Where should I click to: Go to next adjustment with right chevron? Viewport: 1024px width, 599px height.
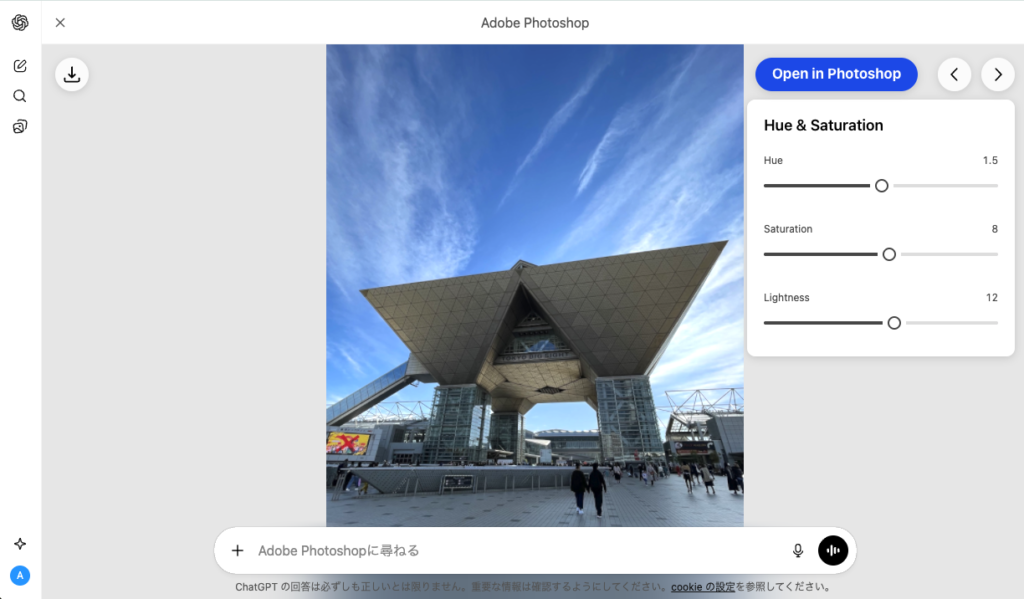point(997,74)
